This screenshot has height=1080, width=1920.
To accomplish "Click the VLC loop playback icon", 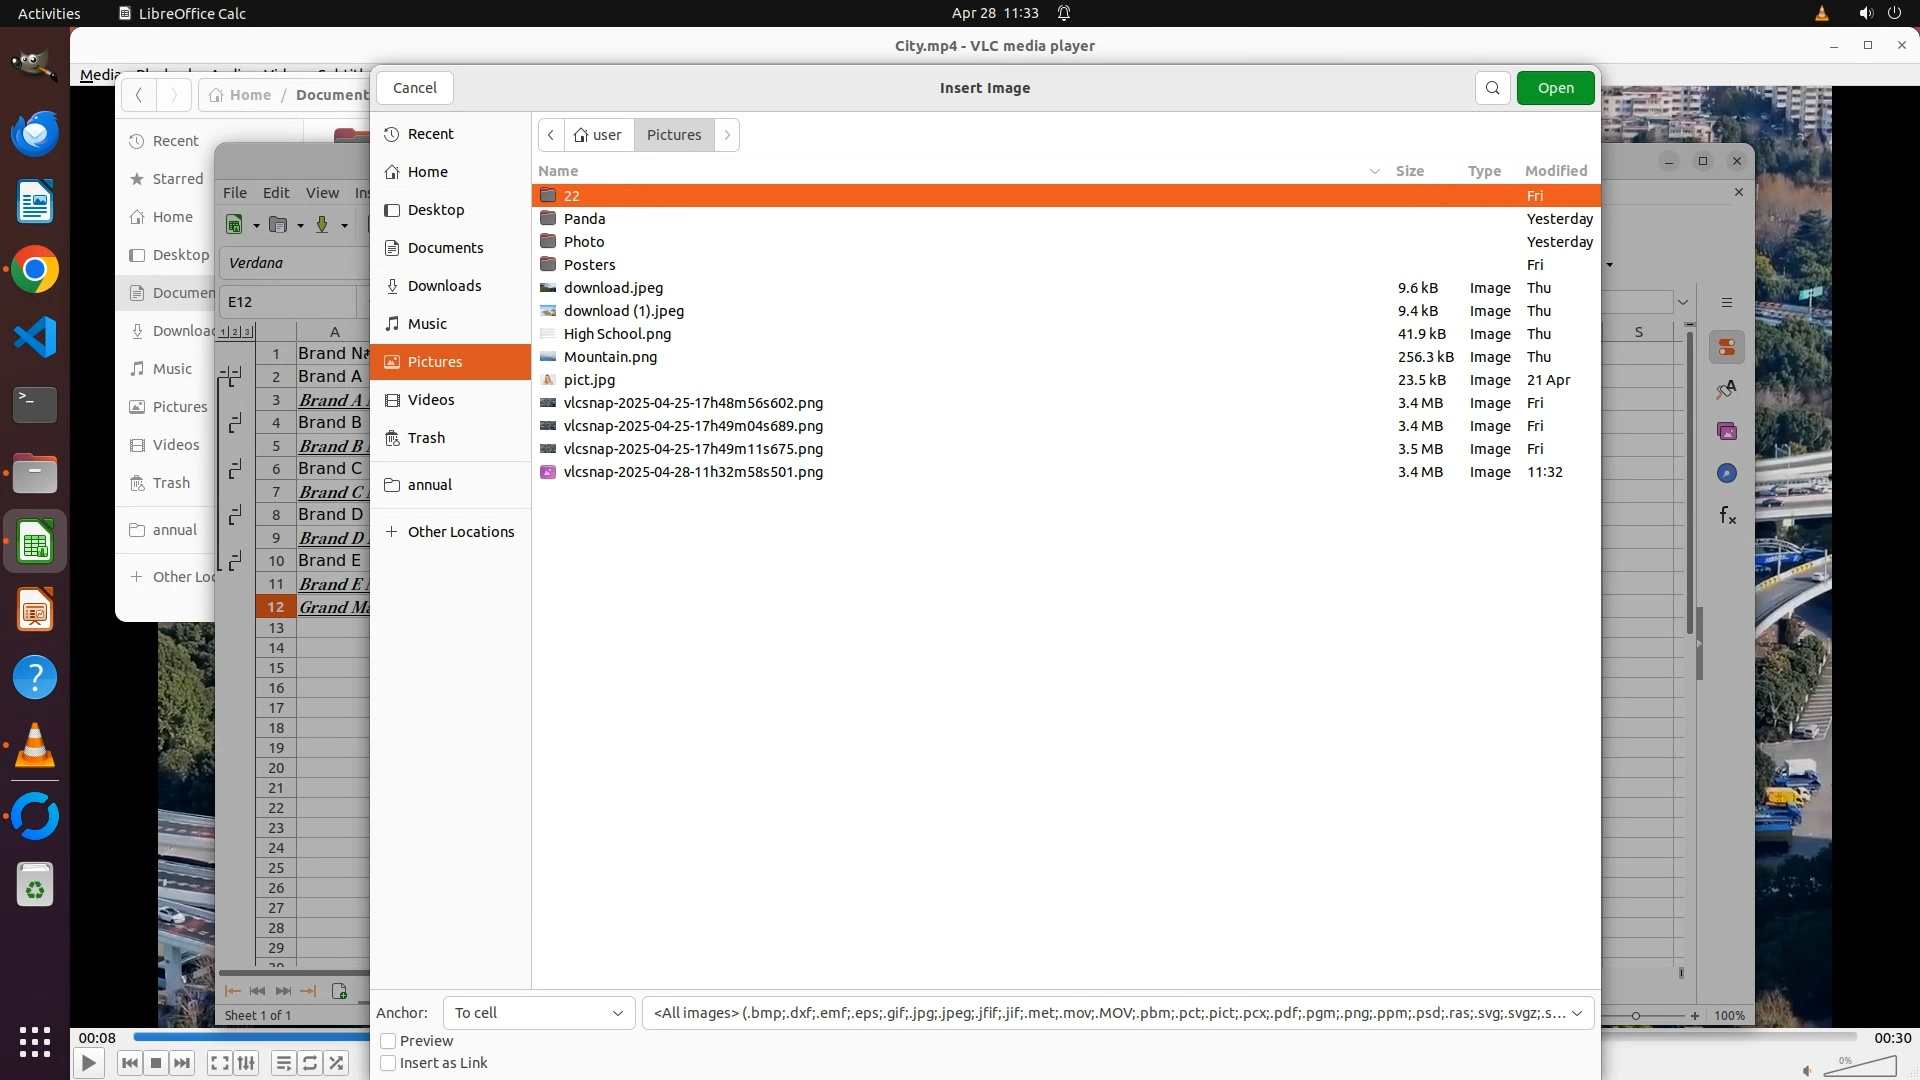I will click(x=310, y=1063).
